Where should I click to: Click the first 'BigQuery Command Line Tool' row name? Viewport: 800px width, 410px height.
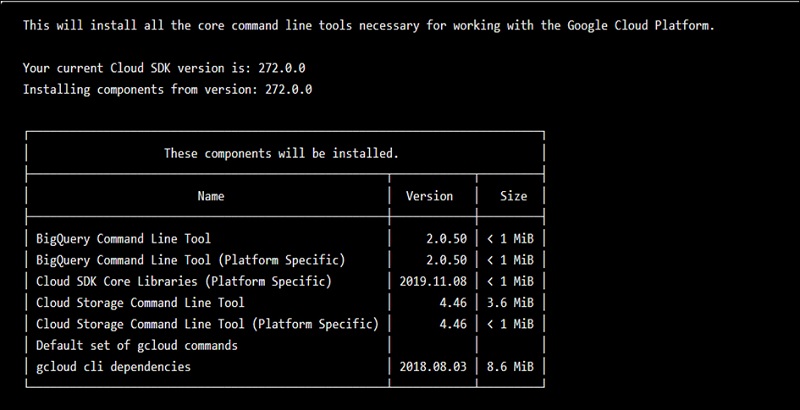[x=123, y=239]
